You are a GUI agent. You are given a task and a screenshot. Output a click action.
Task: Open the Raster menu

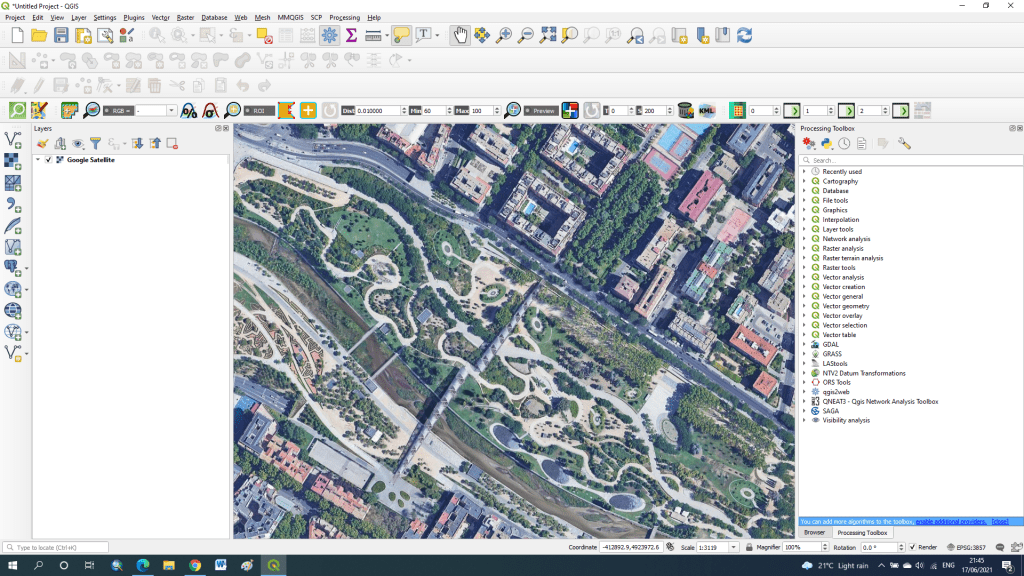186,17
